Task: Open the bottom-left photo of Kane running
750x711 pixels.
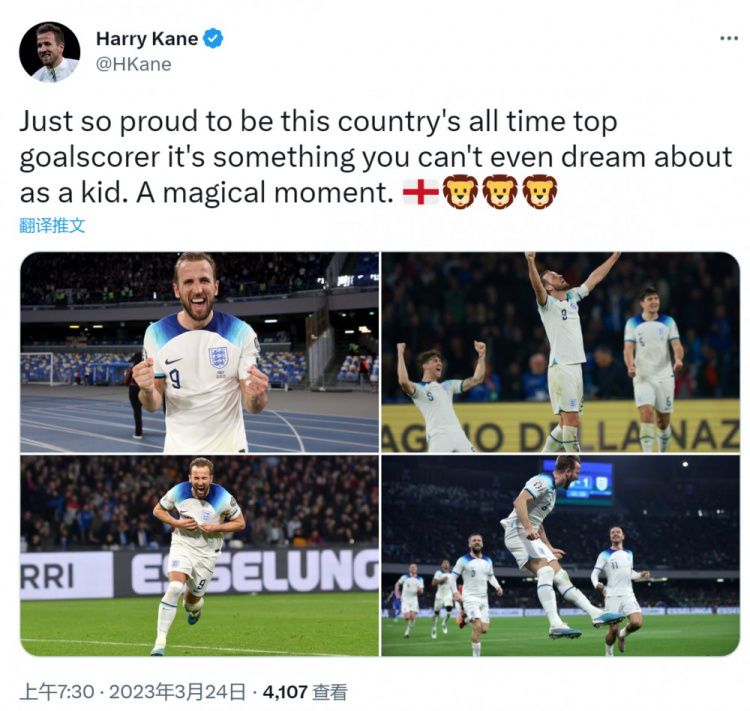Action: (199, 556)
